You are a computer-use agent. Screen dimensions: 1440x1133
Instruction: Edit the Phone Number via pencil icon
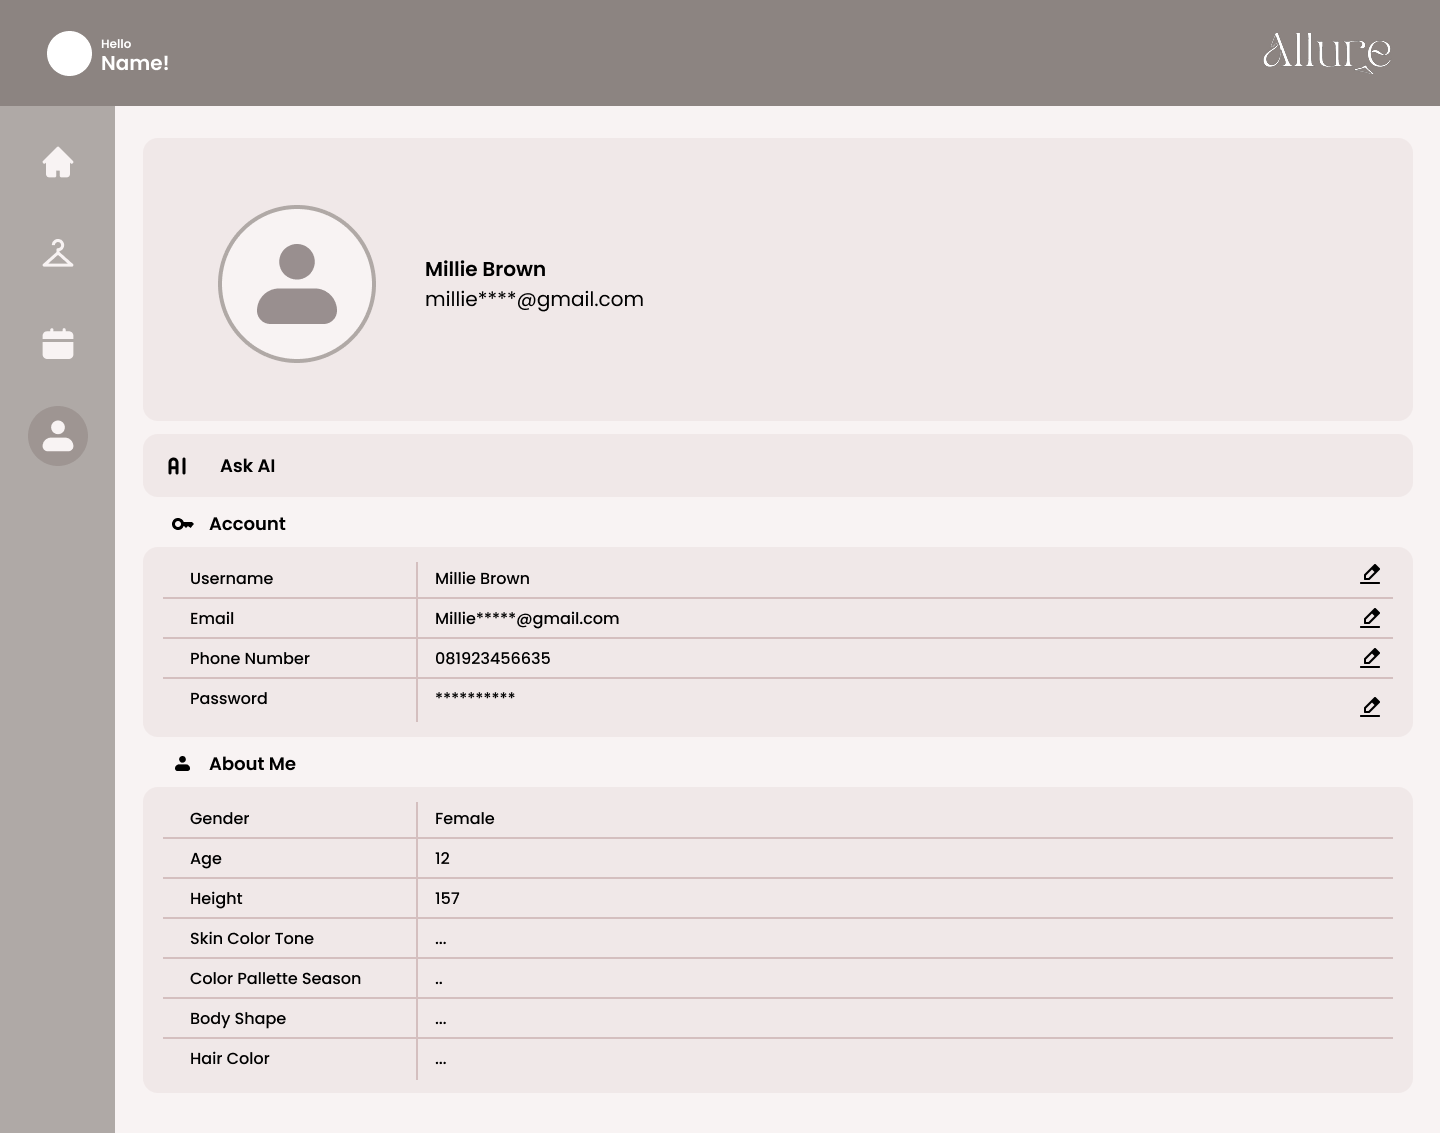(1370, 658)
